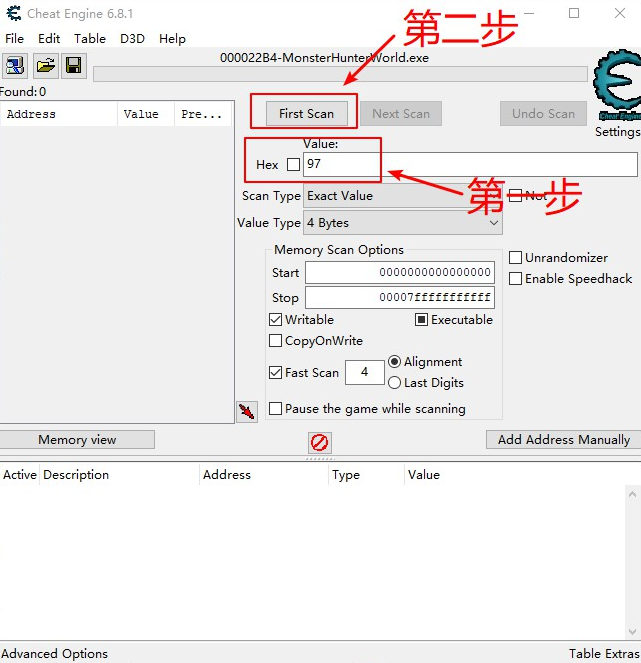Open the D3D menu
Viewport: 641px width, 663px height.
[x=132, y=38]
